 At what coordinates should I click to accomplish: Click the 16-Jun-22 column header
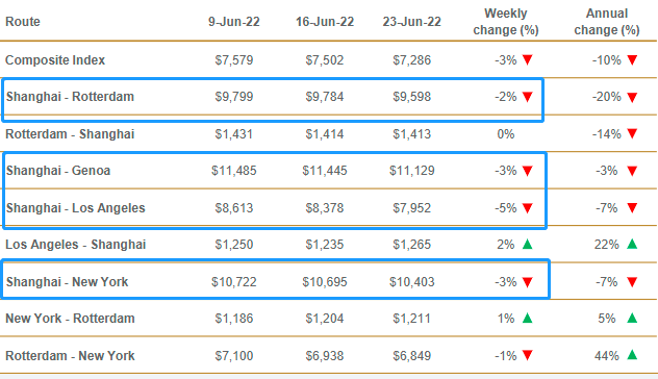click(325, 22)
